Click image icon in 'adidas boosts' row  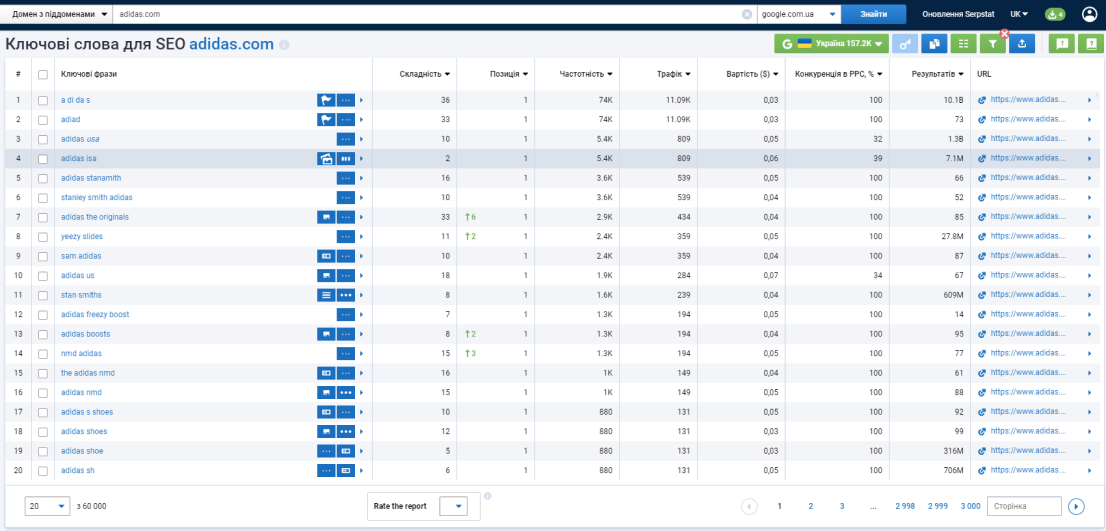click(326, 334)
